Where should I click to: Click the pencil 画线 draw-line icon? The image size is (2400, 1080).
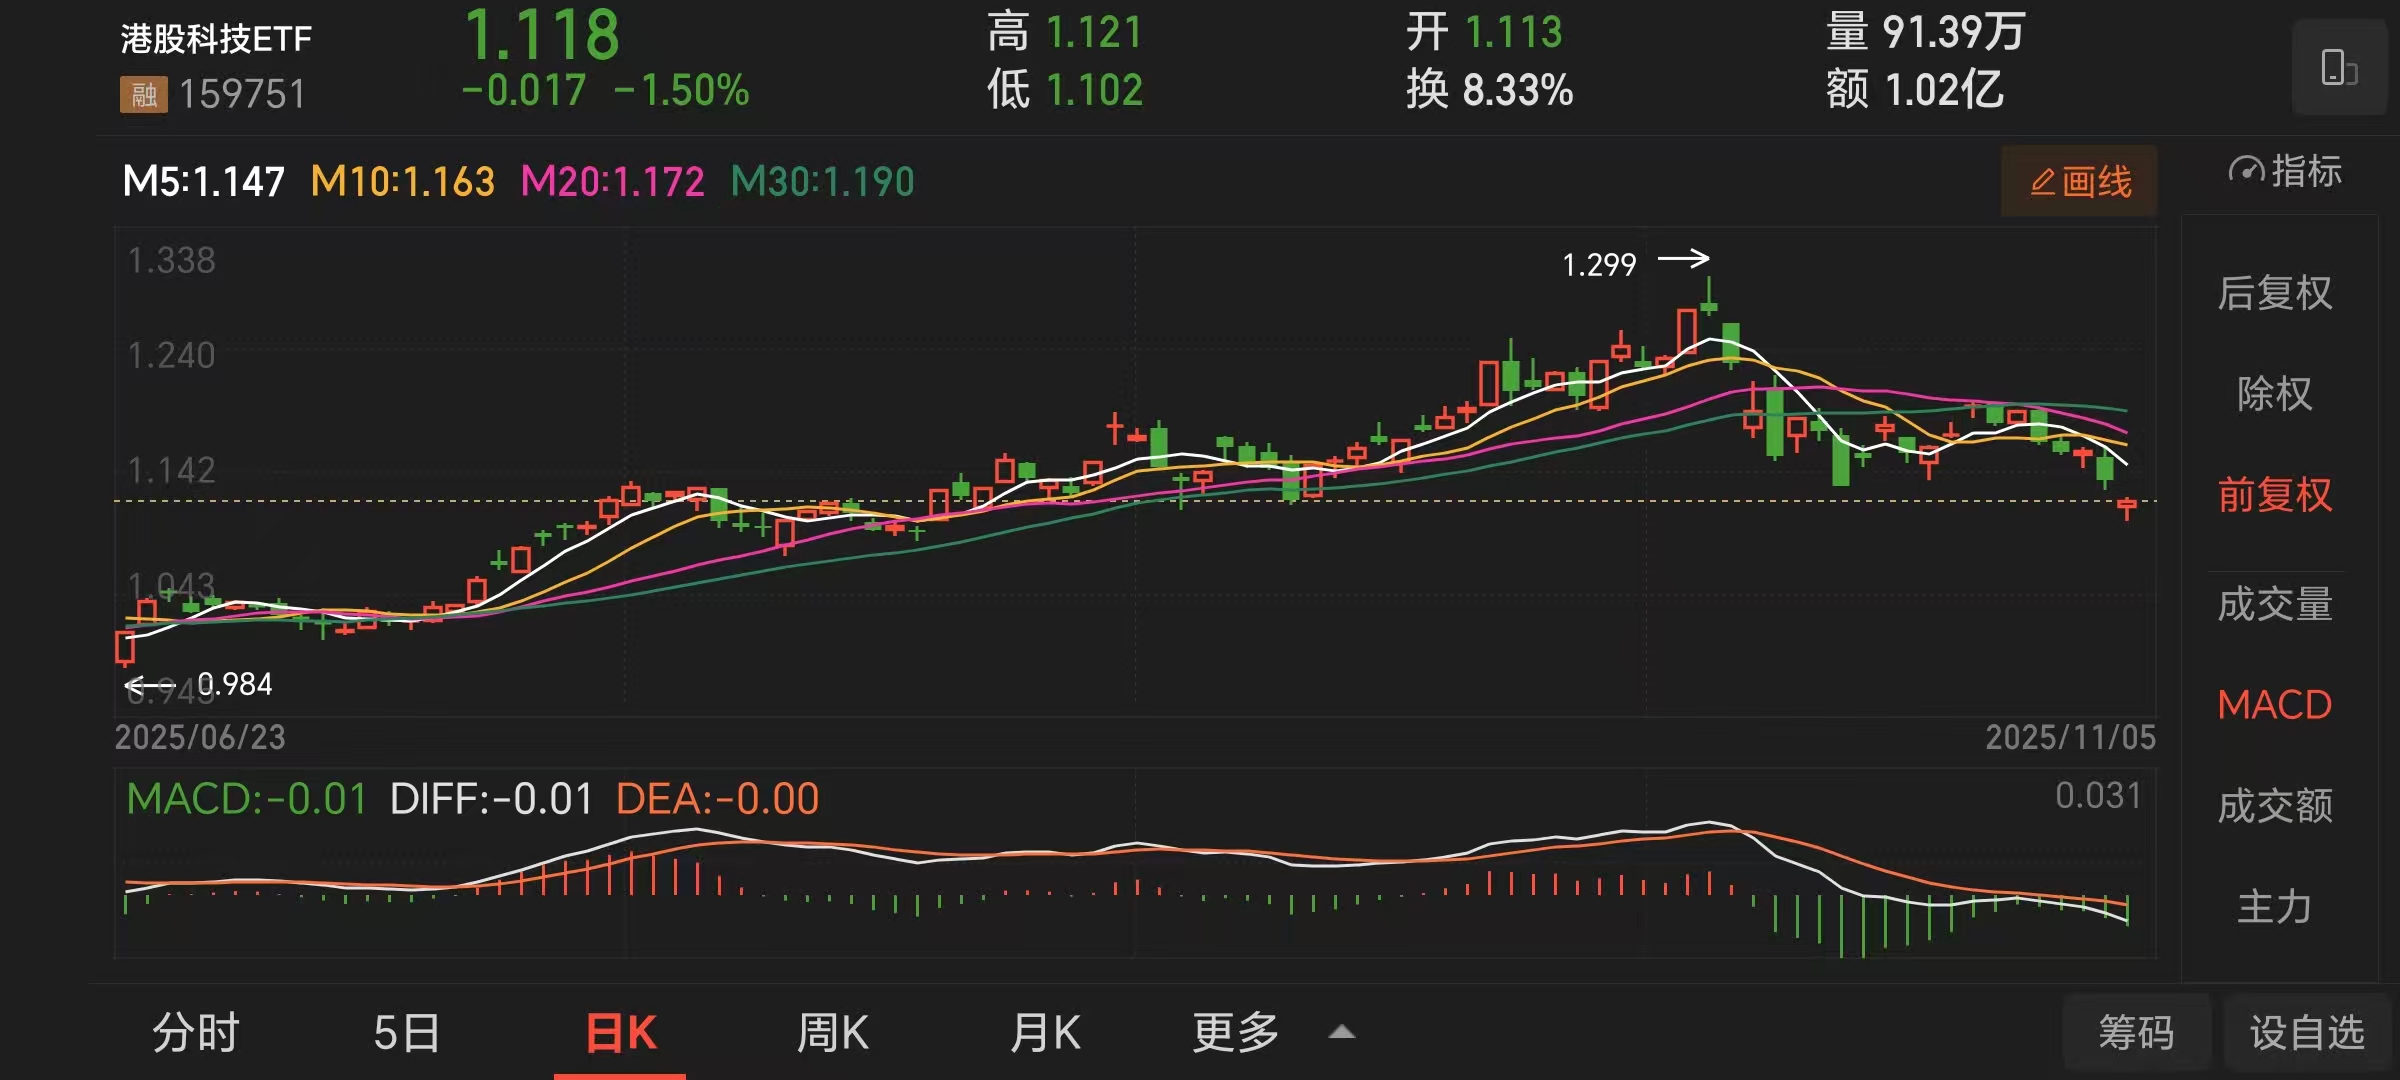coord(2043,182)
